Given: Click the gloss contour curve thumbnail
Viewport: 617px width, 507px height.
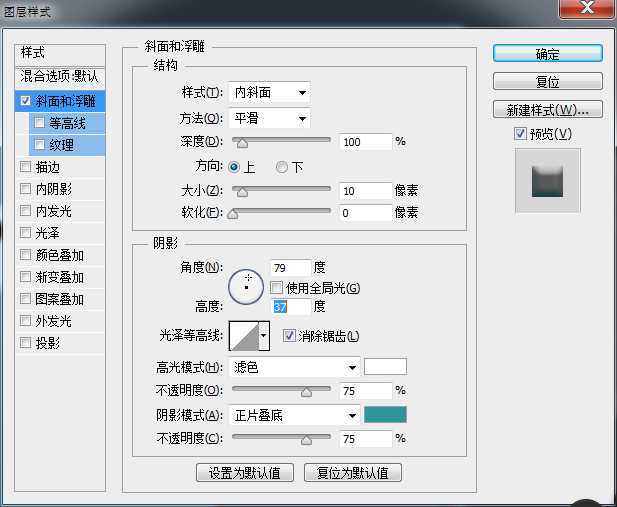Looking at the screenshot, I should coord(244,336).
